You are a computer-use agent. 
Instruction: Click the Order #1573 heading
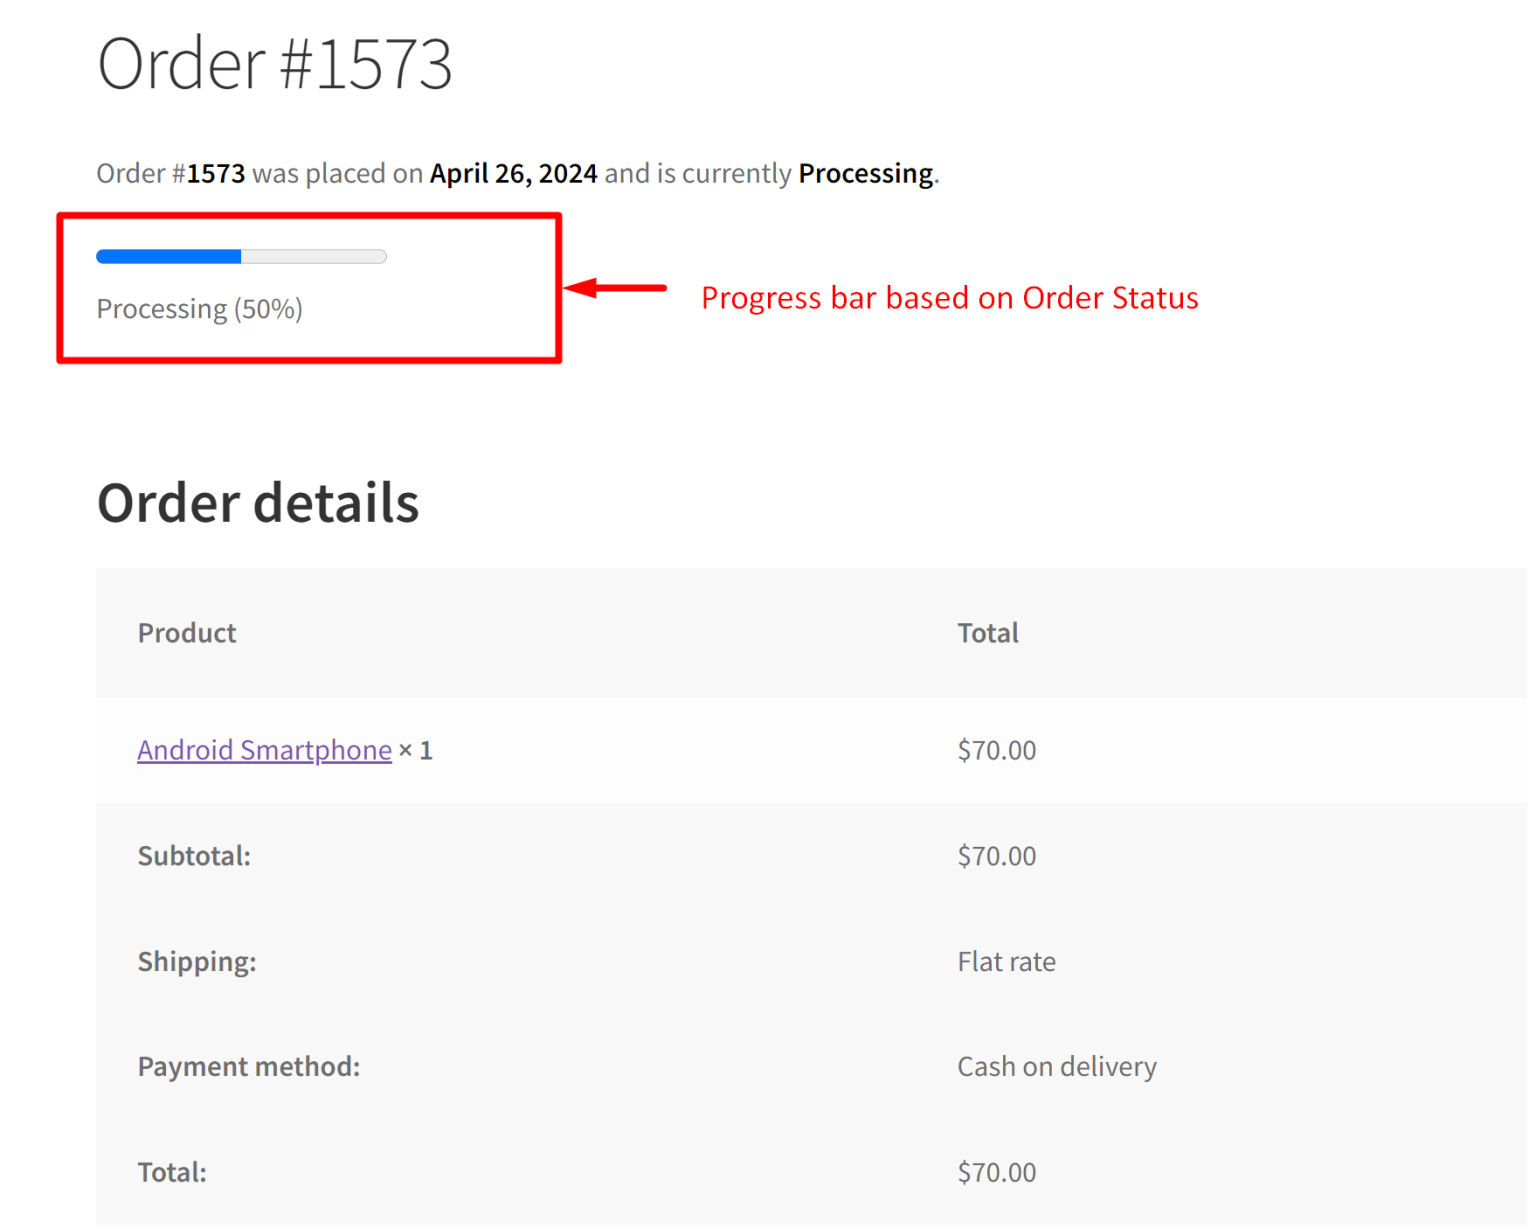point(276,62)
